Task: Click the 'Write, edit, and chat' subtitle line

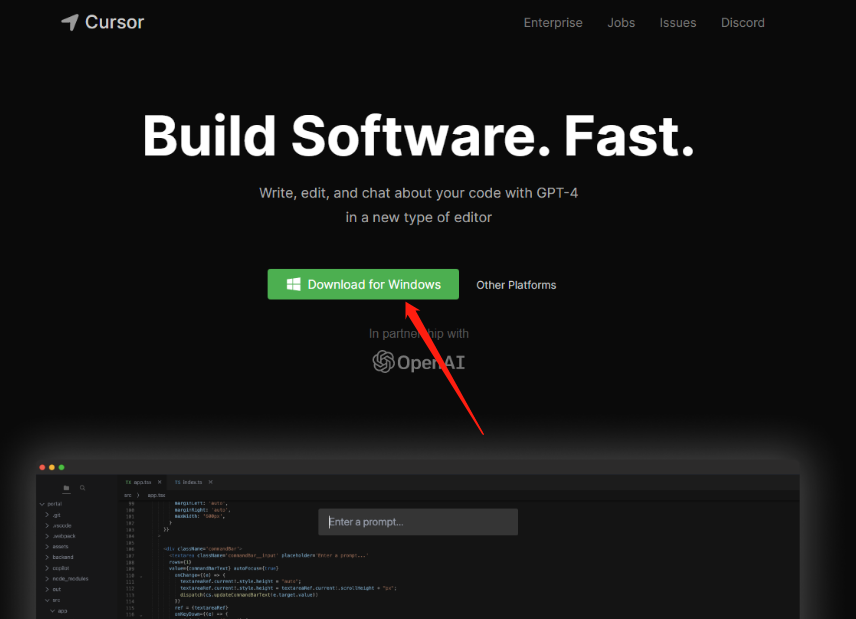Action: point(418,193)
